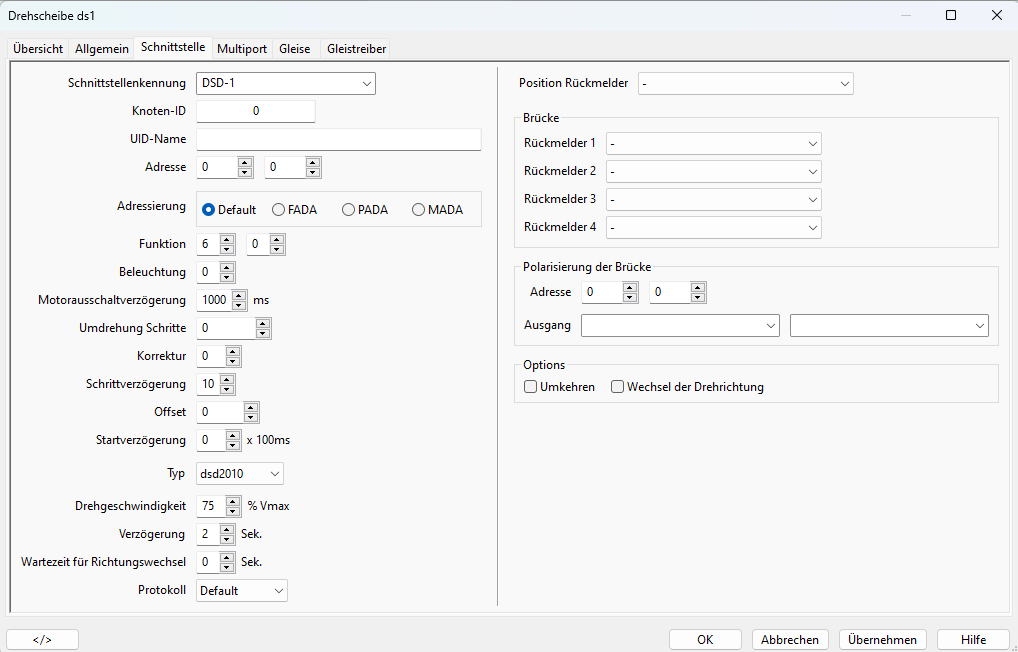Decrease the Offset value
Image resolution: width=1018 pixels, height=652 pixels.
click(x=251, y=417)
